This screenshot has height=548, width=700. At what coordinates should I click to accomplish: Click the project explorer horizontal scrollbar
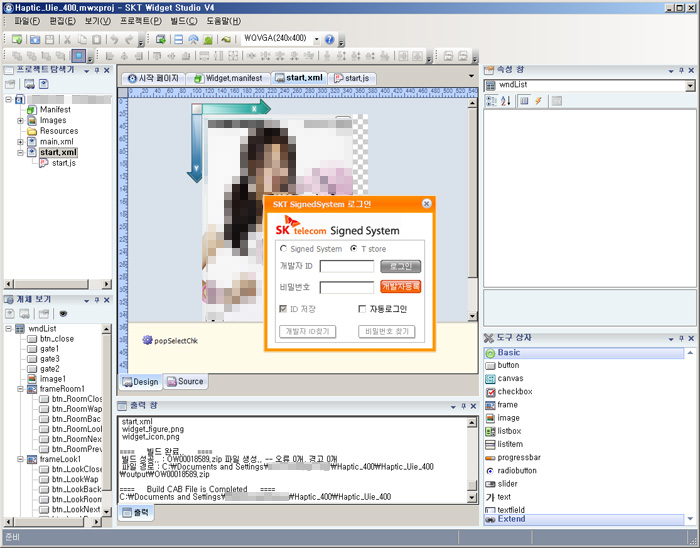coord(58,284)
